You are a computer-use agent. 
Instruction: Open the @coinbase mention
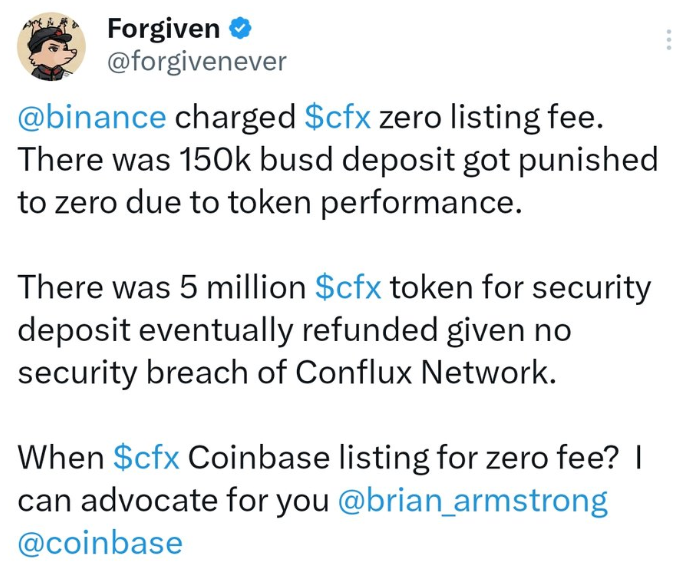100,542
